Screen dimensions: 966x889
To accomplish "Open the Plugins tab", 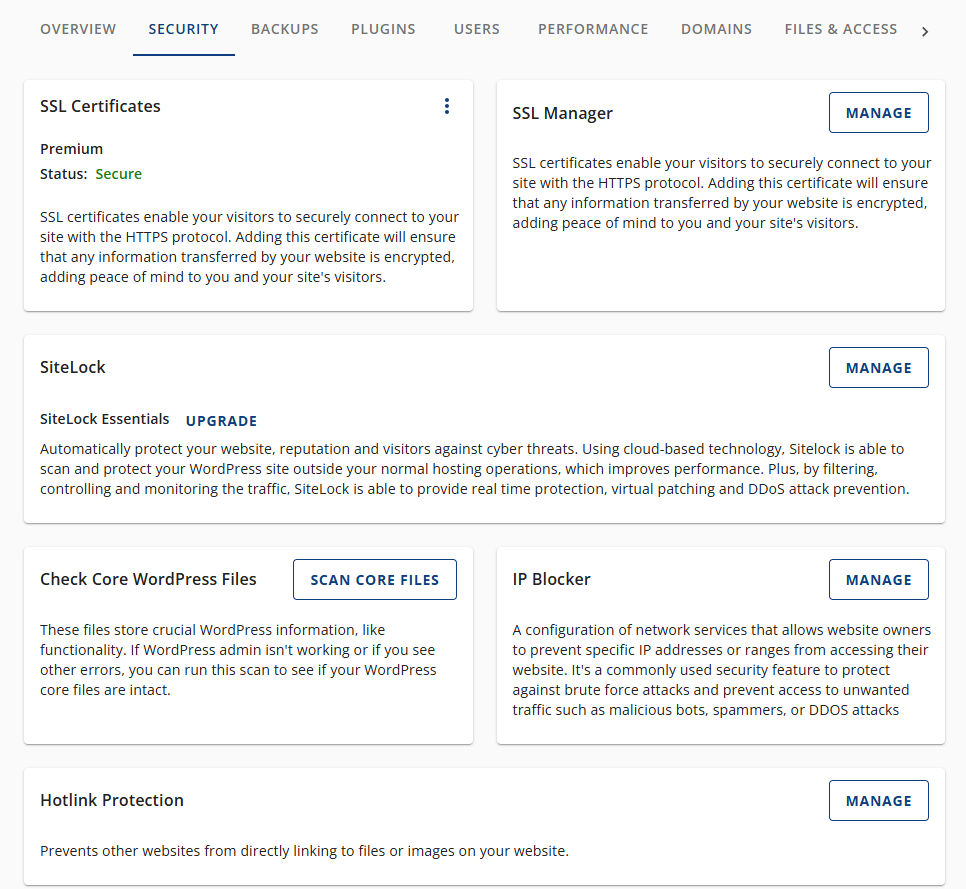I will [383, 29].
